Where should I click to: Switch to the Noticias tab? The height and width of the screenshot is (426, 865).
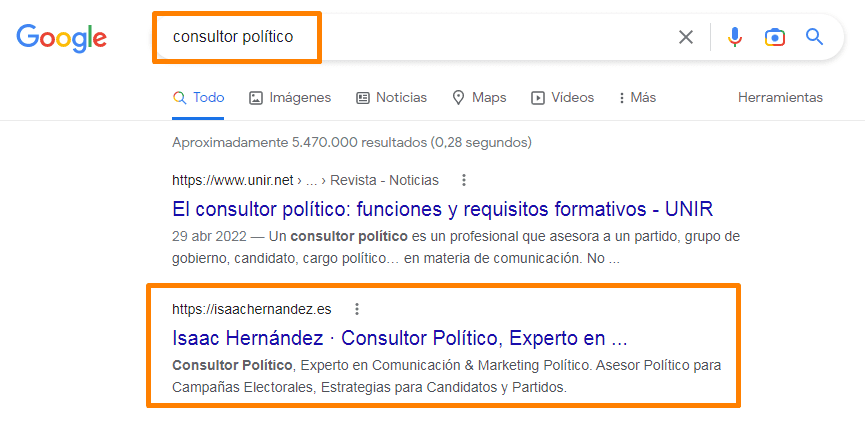pyautogui.click(x=391, y=98)
